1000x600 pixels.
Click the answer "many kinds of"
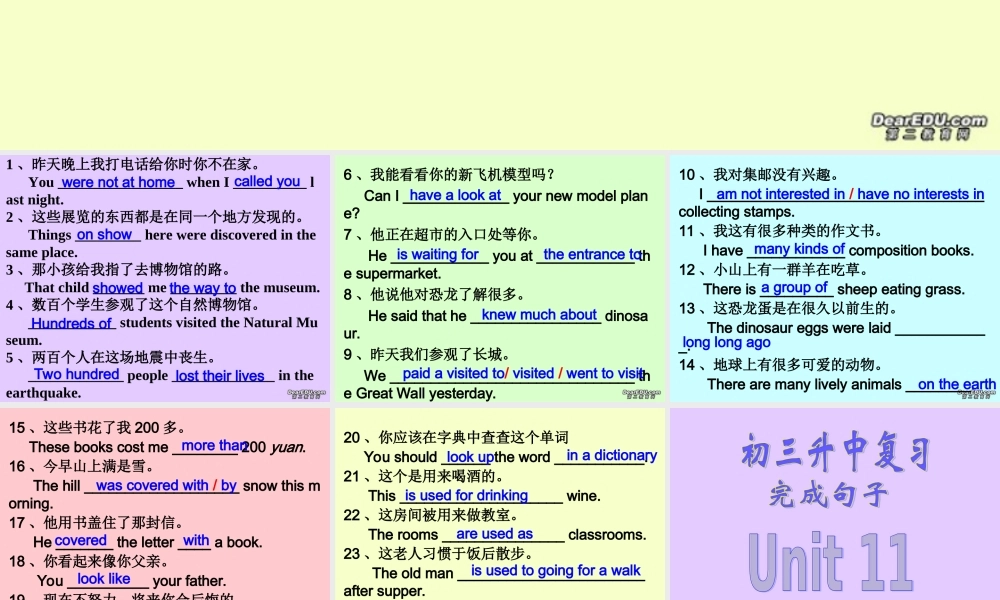[x=799, y=249]
